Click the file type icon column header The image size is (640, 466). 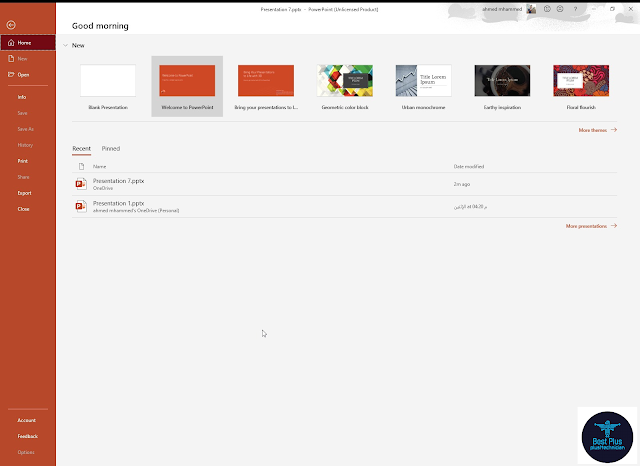[81, 166]
